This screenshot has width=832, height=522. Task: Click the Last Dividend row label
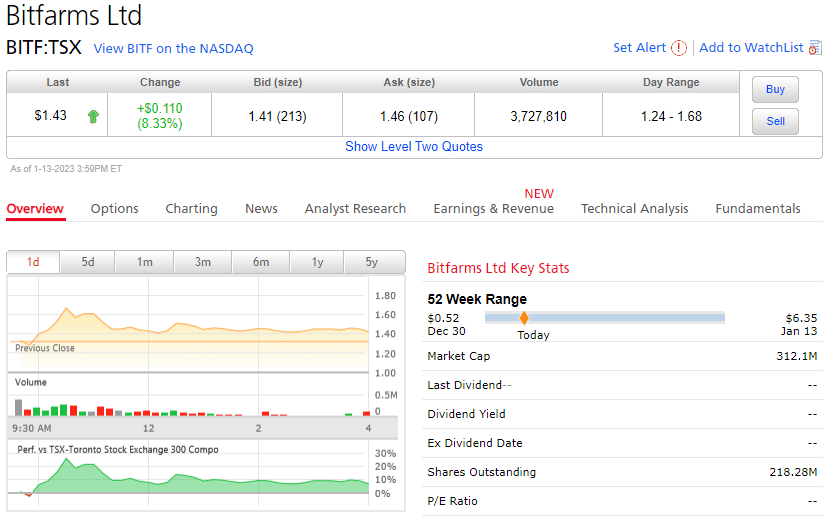(465, 385)
